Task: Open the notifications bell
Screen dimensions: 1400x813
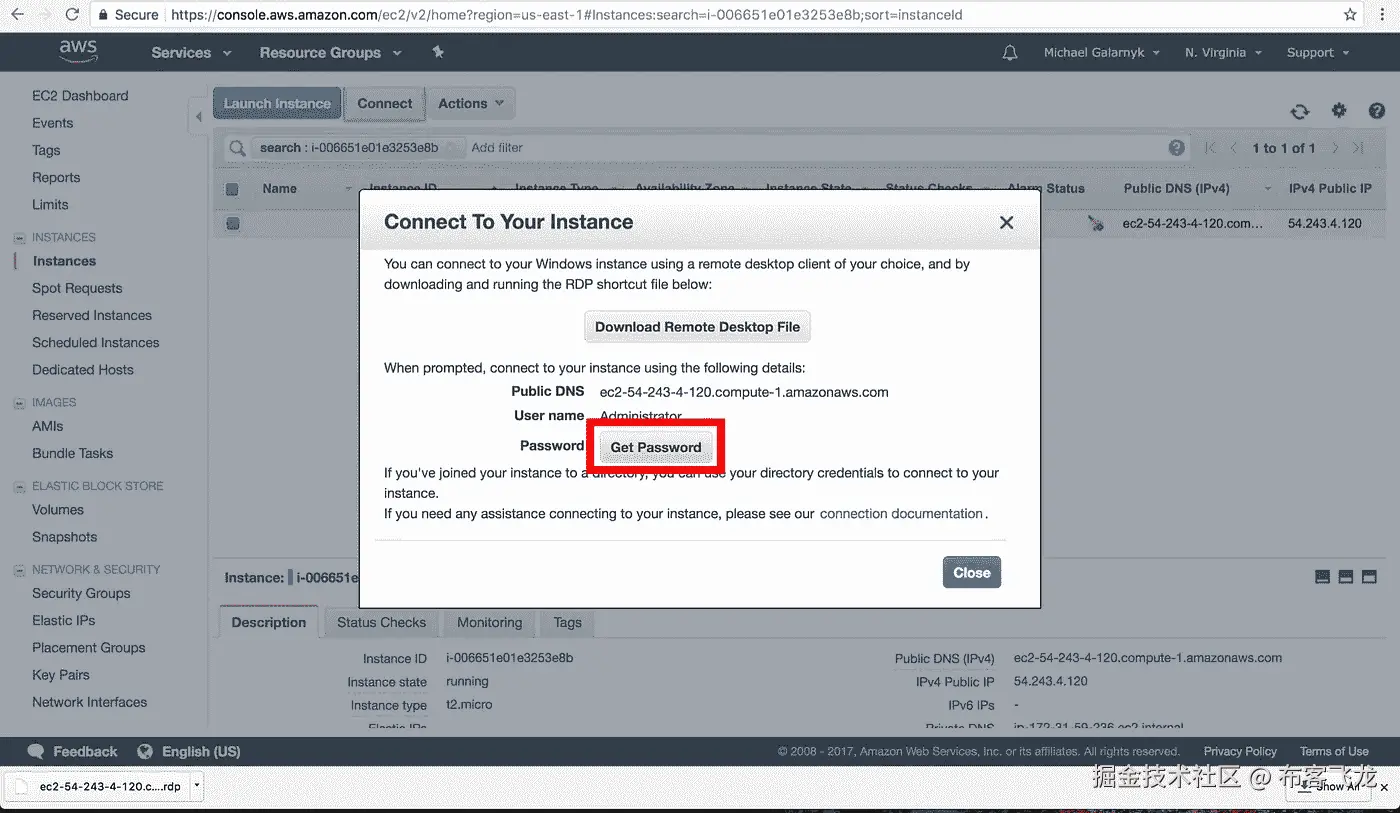Action: point(1010,53)
